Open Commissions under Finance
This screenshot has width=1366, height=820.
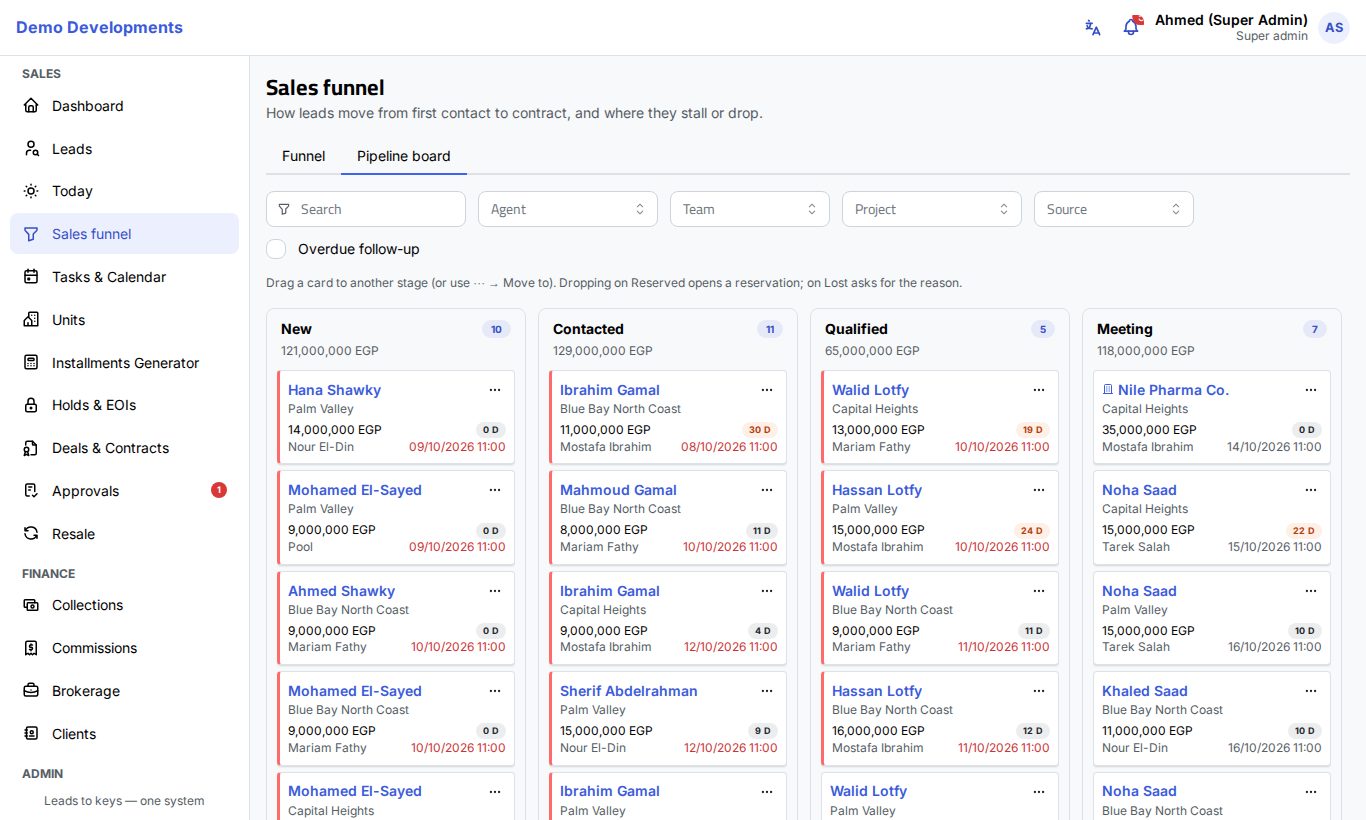[x=124, y=648]
